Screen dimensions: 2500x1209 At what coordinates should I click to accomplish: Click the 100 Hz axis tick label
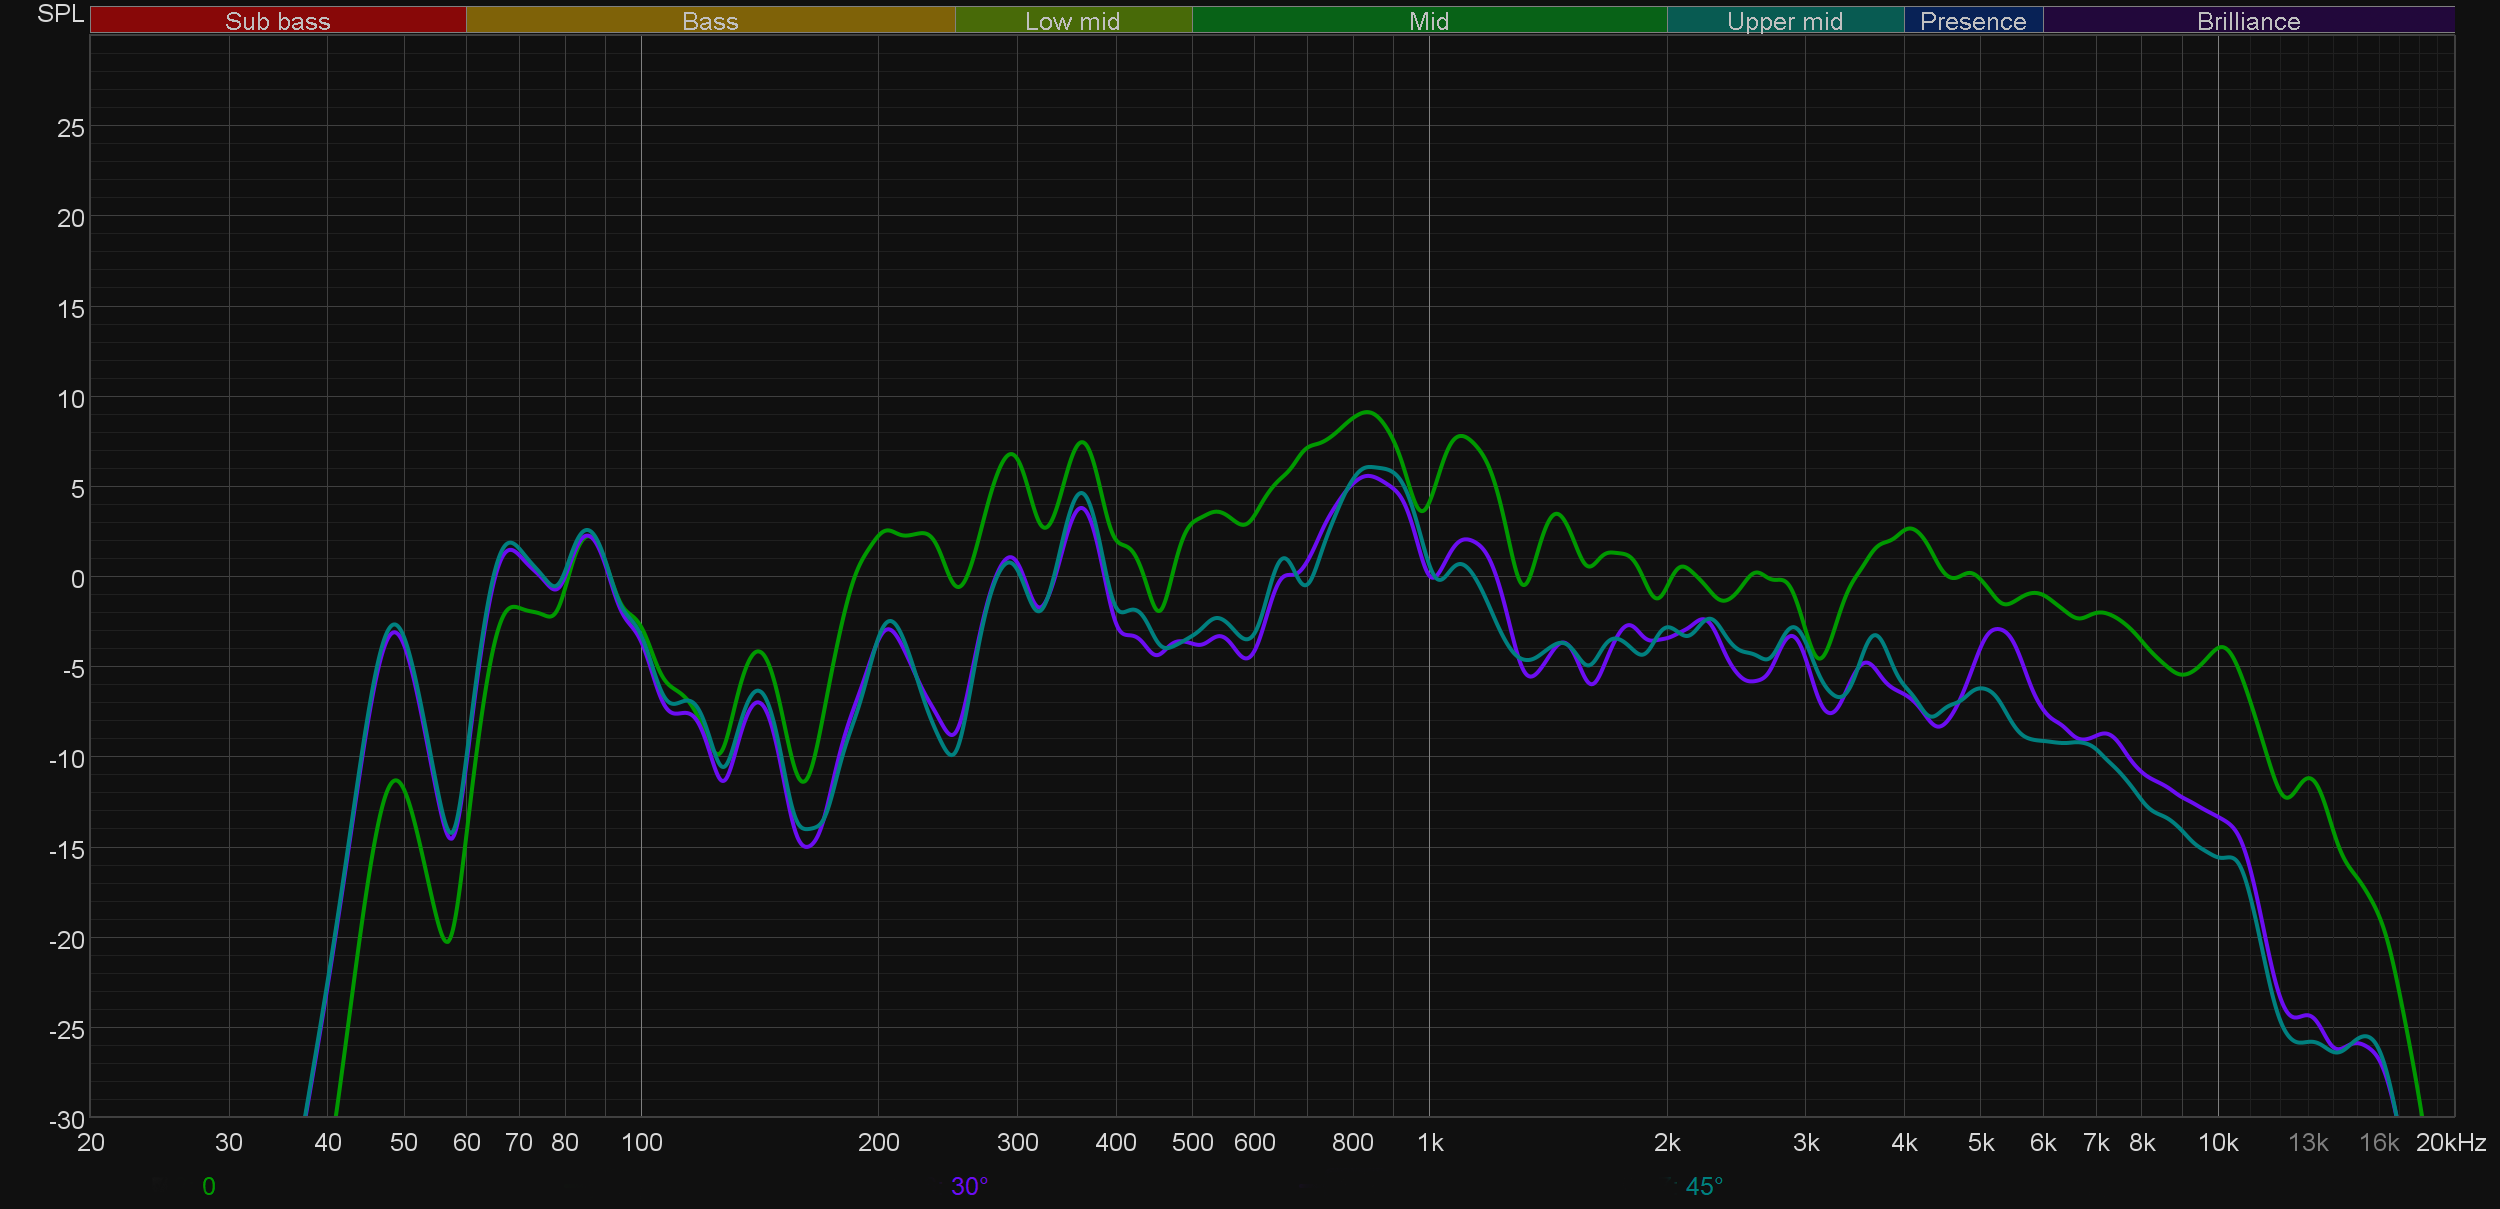(641, 1142)
